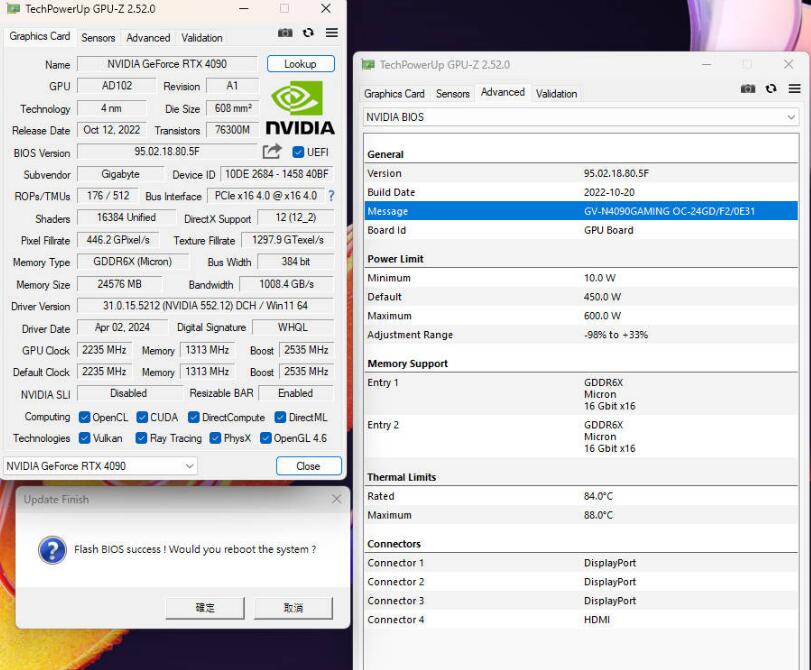This screenshot has width=811, height=670.
Task: Click the 取消 button in the Update Finish dialog
Action: point(293,607)
